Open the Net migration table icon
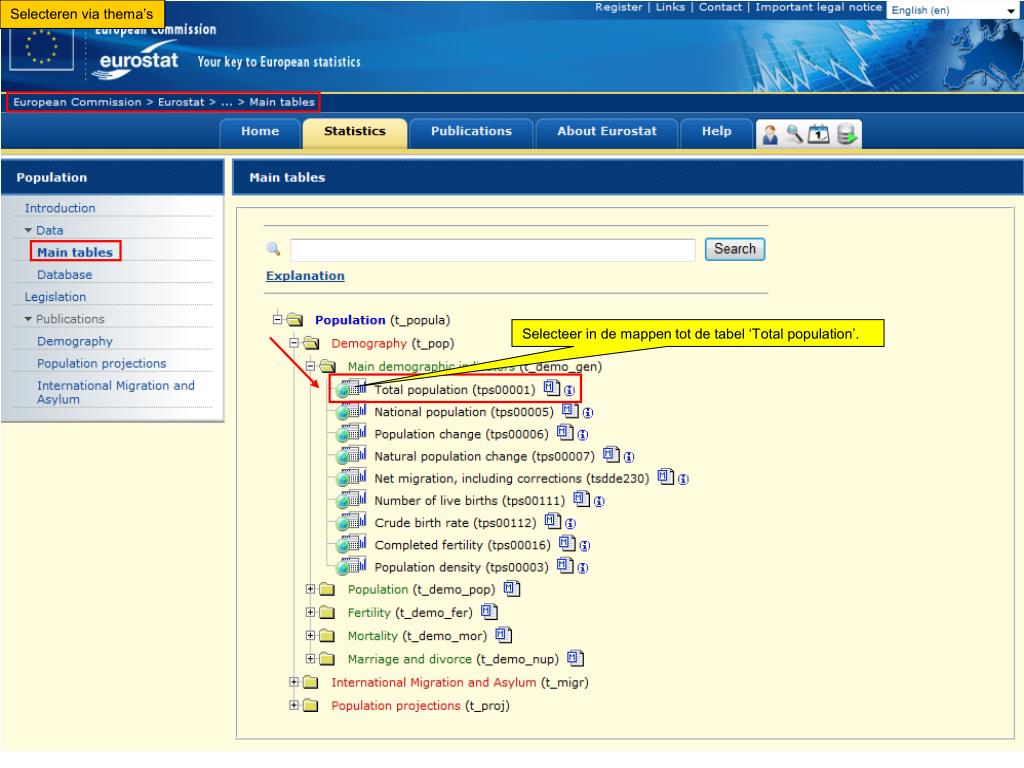The width and height of the screenshot is (1024, 768). click(x=351, y=478)
